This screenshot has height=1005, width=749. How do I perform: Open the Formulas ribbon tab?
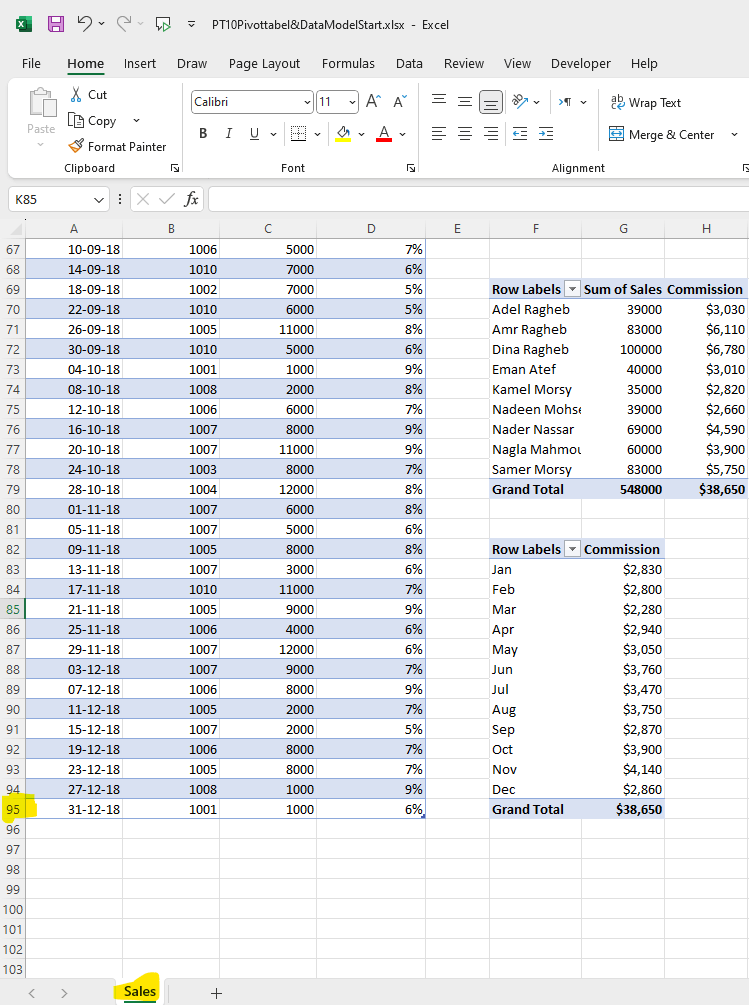[348, 63]
